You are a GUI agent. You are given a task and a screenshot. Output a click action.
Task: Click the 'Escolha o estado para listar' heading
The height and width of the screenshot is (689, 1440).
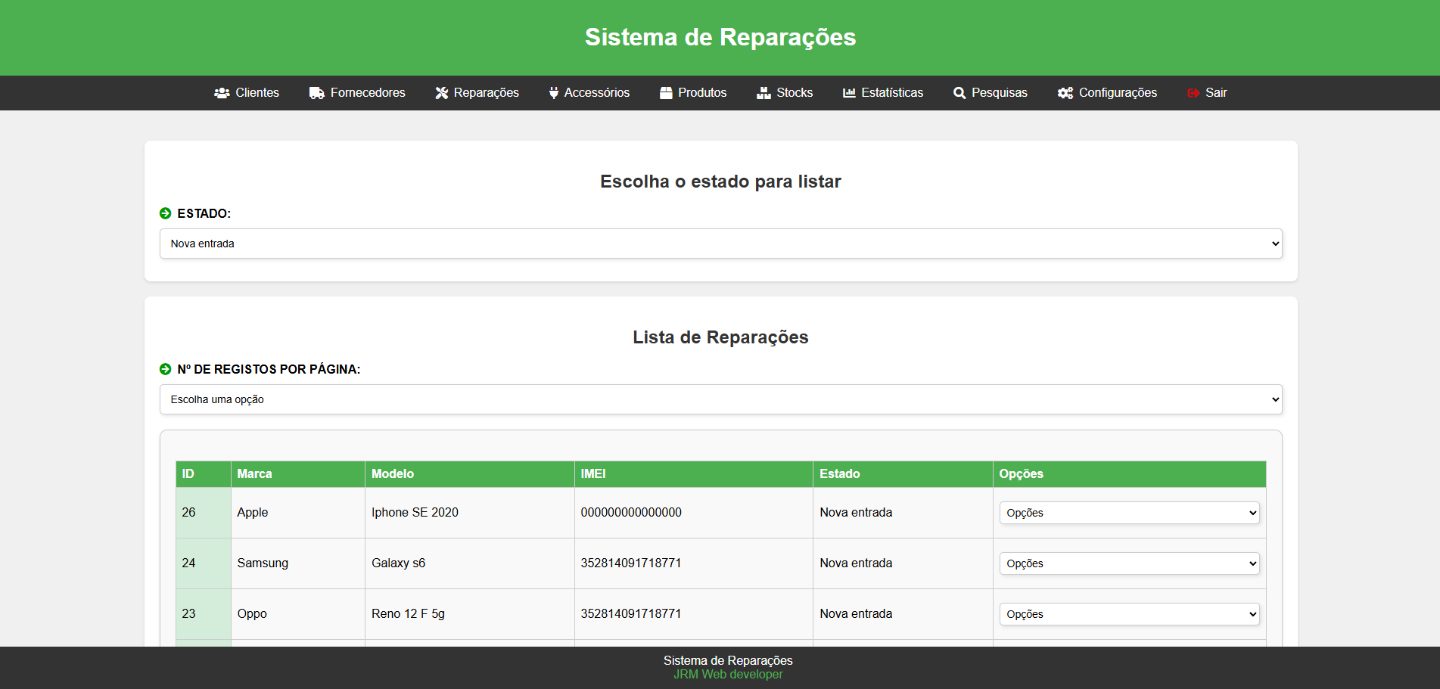pos(721,182)
